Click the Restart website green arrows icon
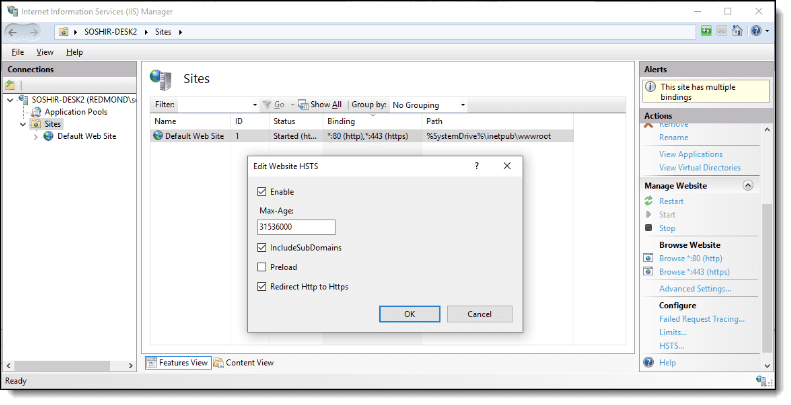791x405 pixels. coord(649,201)
